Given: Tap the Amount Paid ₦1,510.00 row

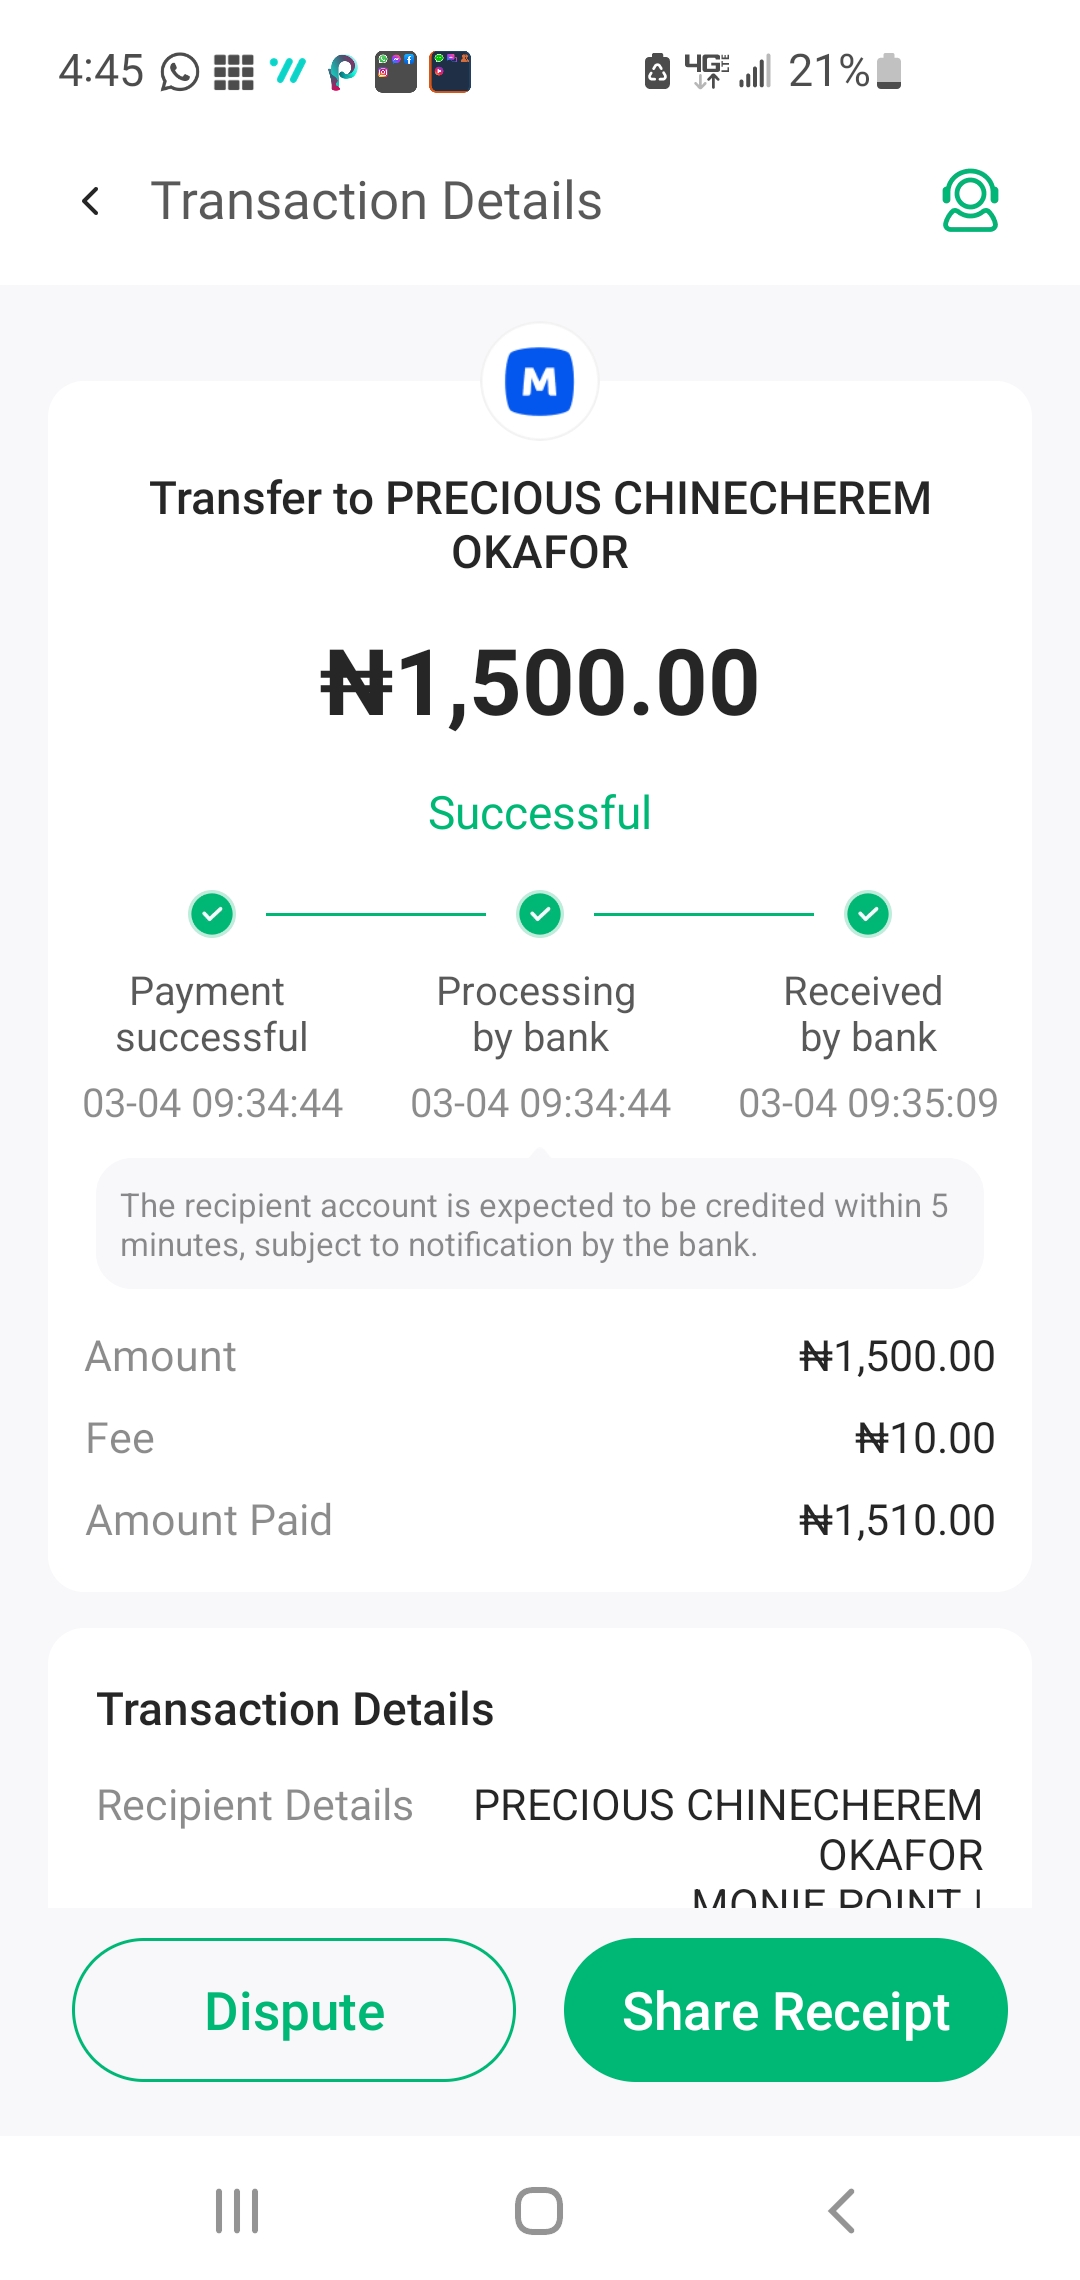Looking at the screenshot, I should (540, 1520).
